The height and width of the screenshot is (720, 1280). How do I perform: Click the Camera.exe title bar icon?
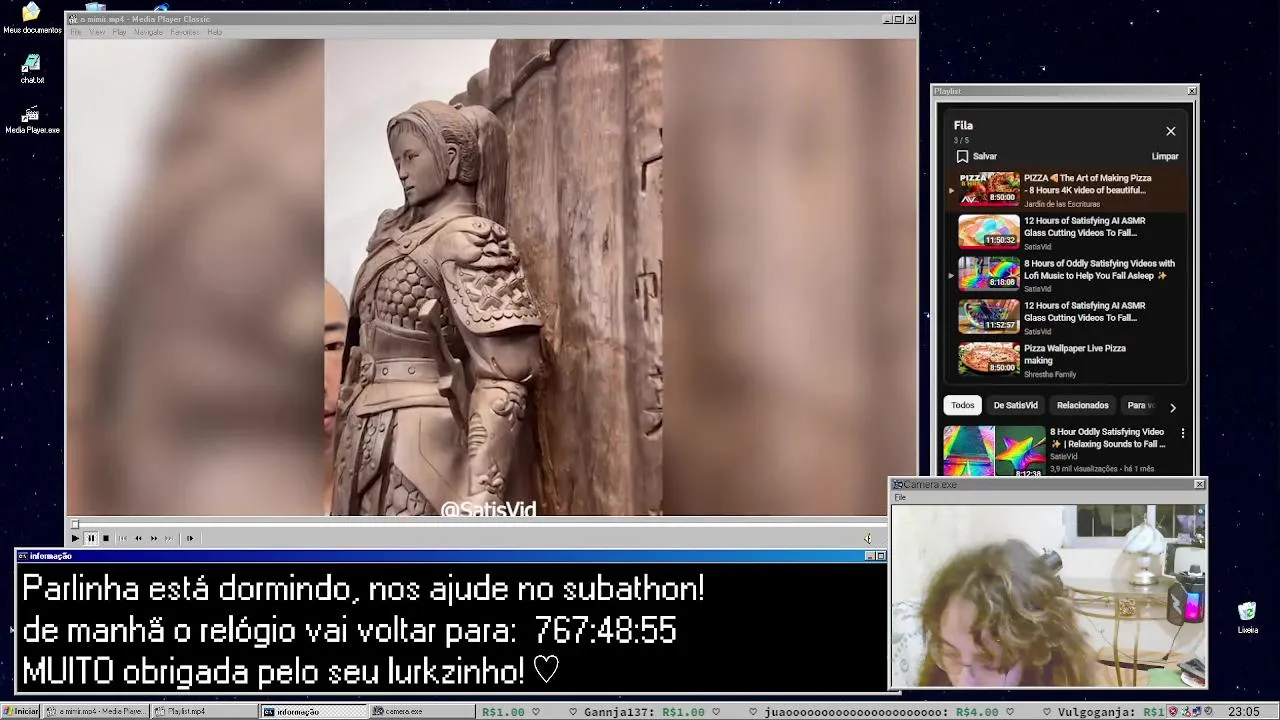898,484
